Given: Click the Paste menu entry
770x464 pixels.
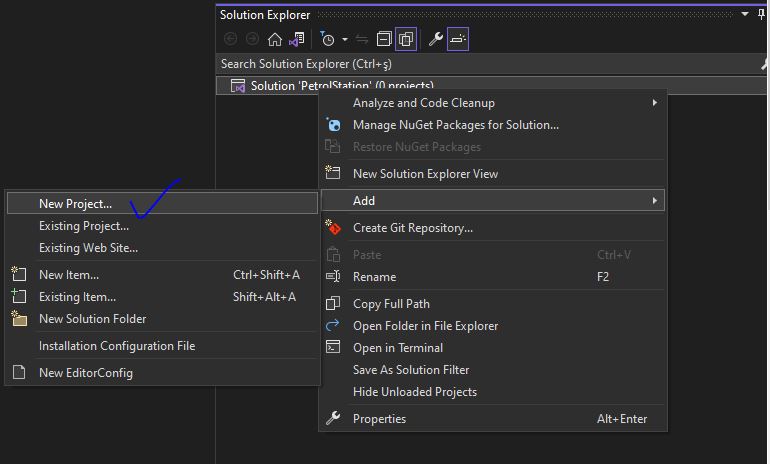Looking at the screenshot, I should click(493, 255).
